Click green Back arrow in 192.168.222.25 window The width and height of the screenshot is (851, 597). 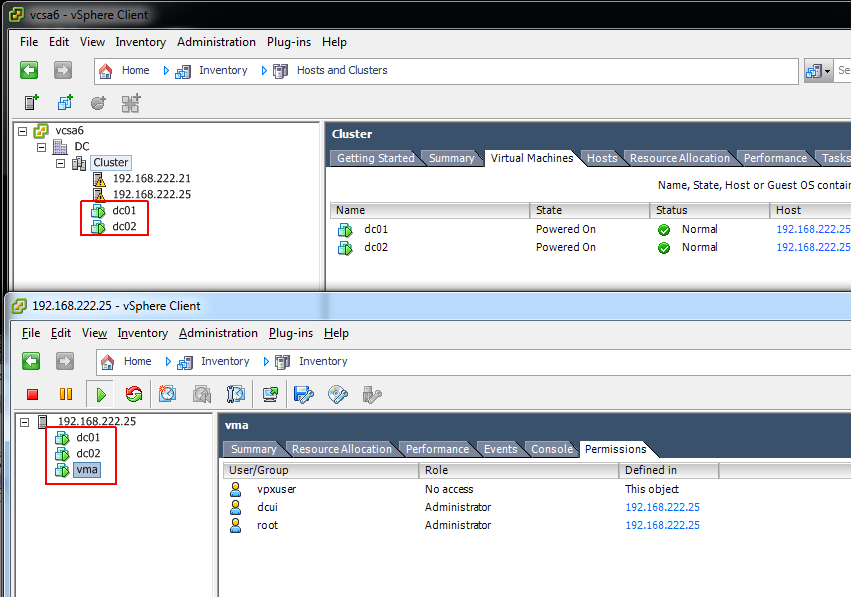coord(31,361)
